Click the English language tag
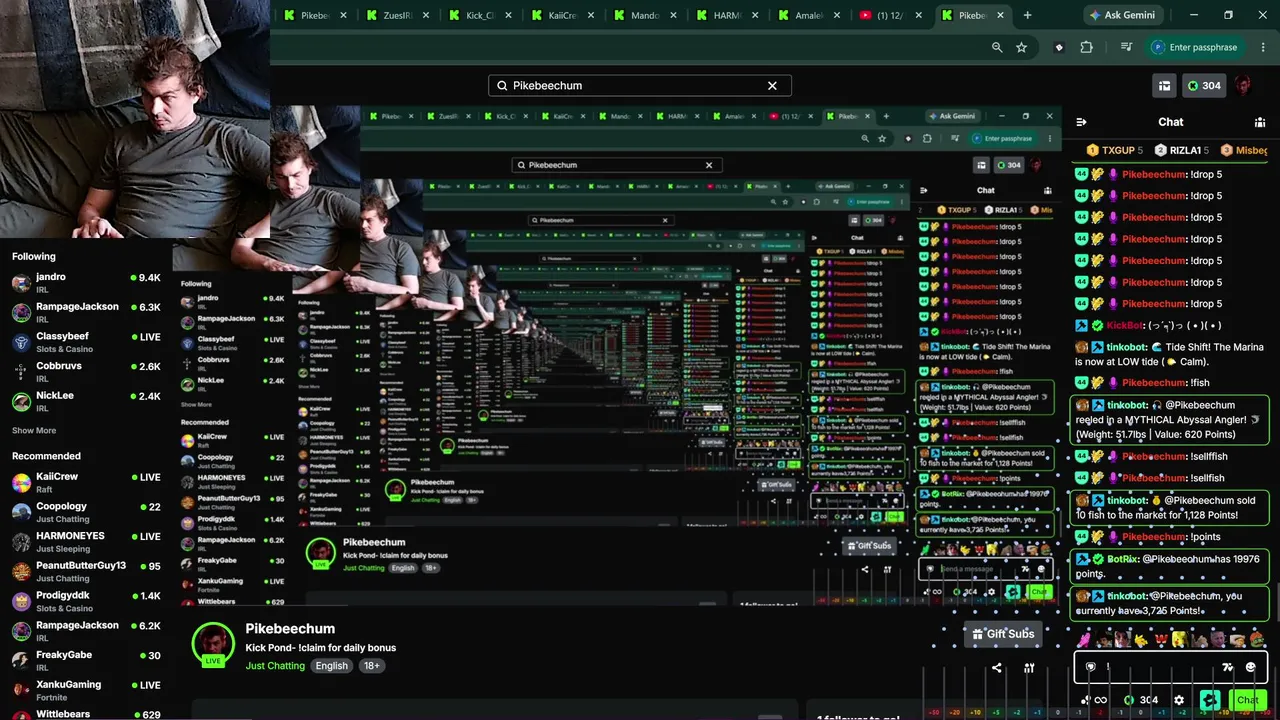 coord(332,666)
